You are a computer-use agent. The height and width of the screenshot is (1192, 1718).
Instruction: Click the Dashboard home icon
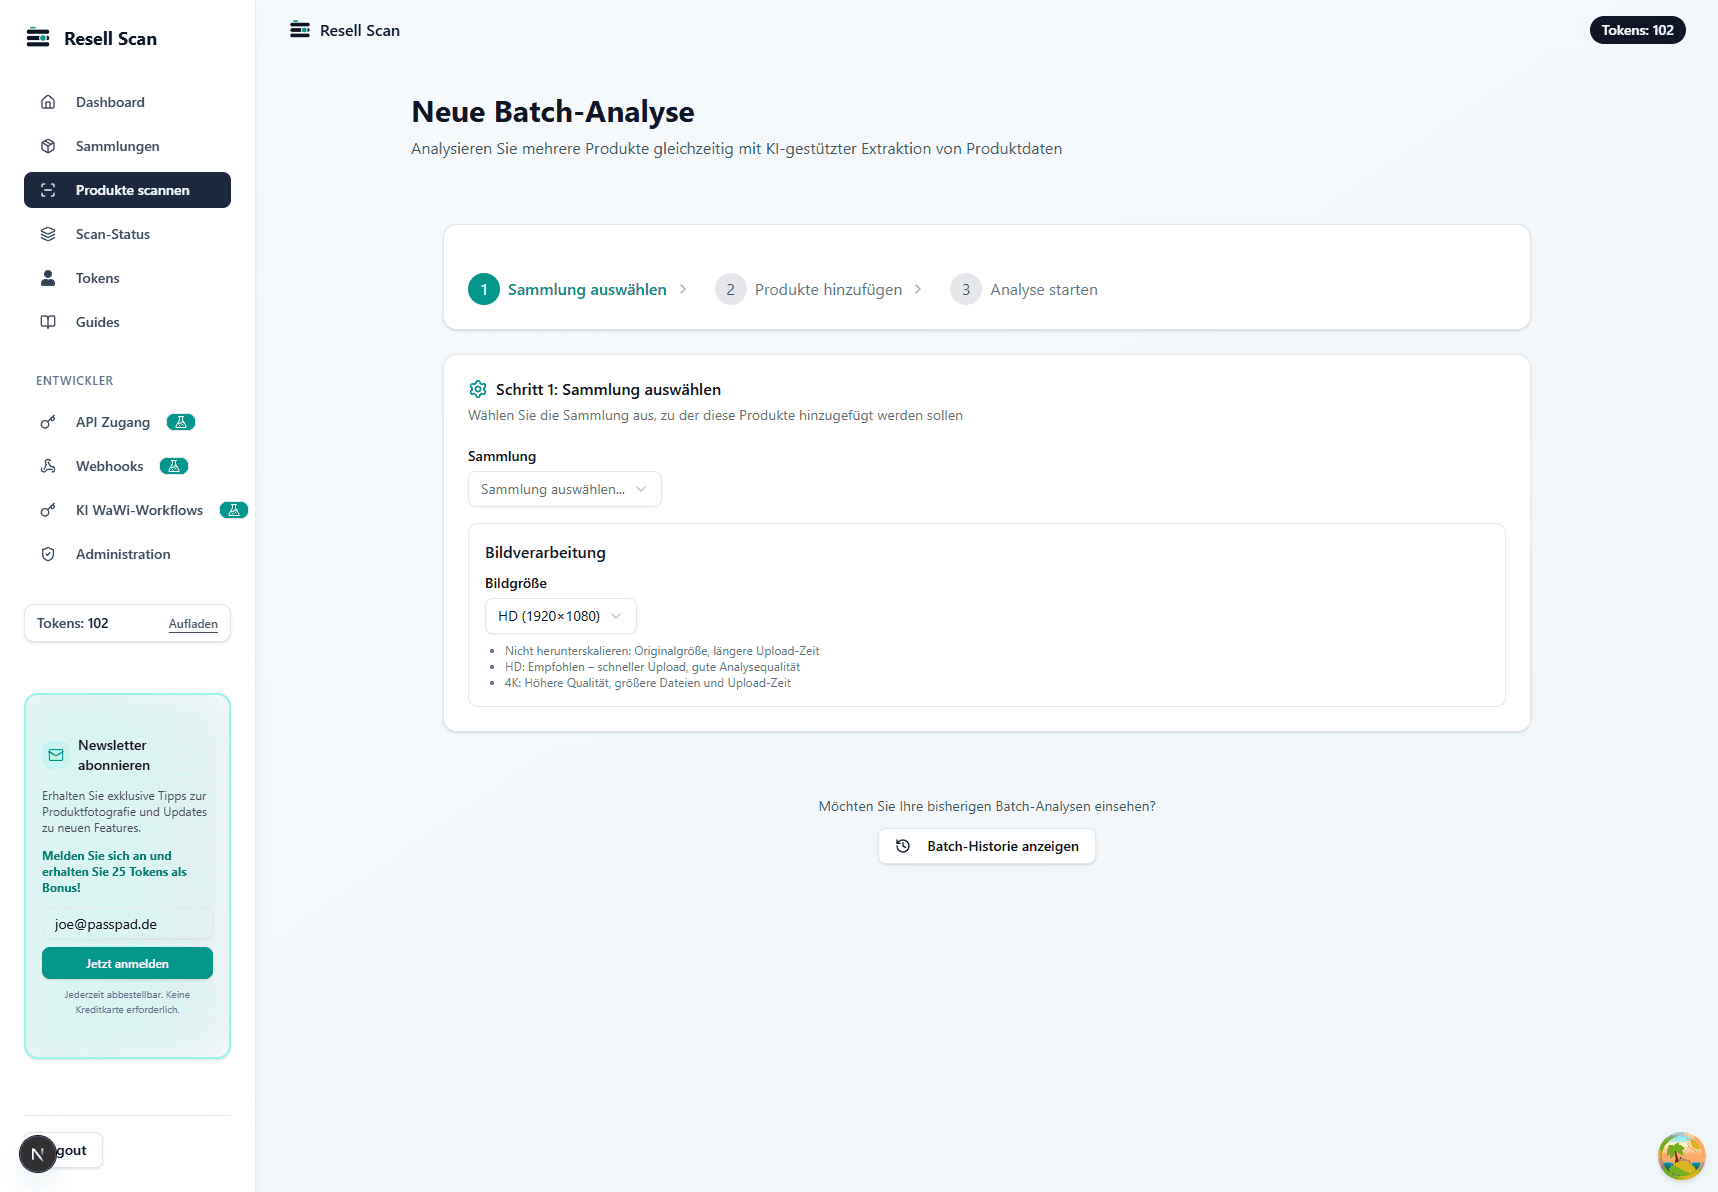click(x=48, y=102)
